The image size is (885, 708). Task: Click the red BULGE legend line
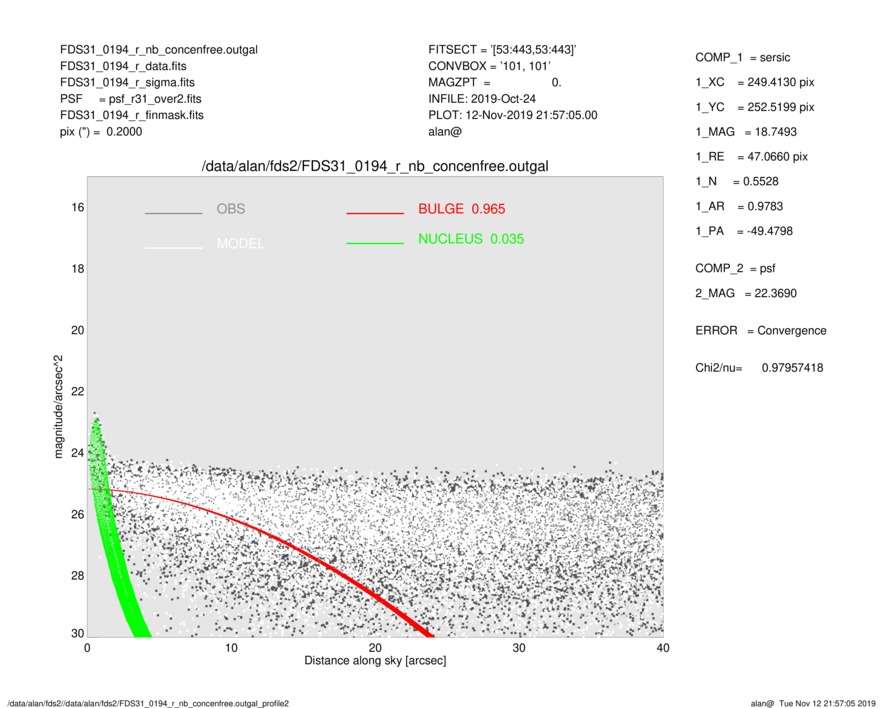375,213
